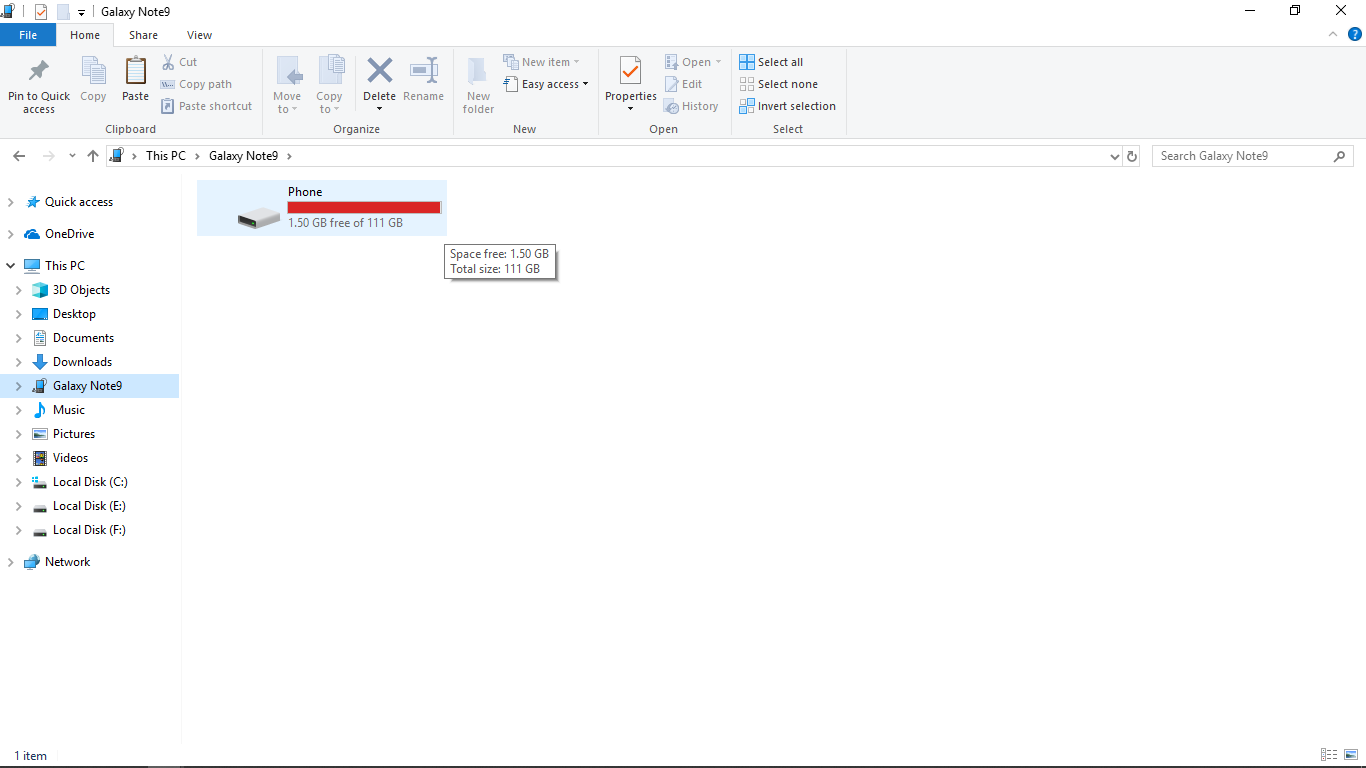This screenshot has width=1366, height=768.
Task: Click the Copy to icon
Action: pos(330,71)
